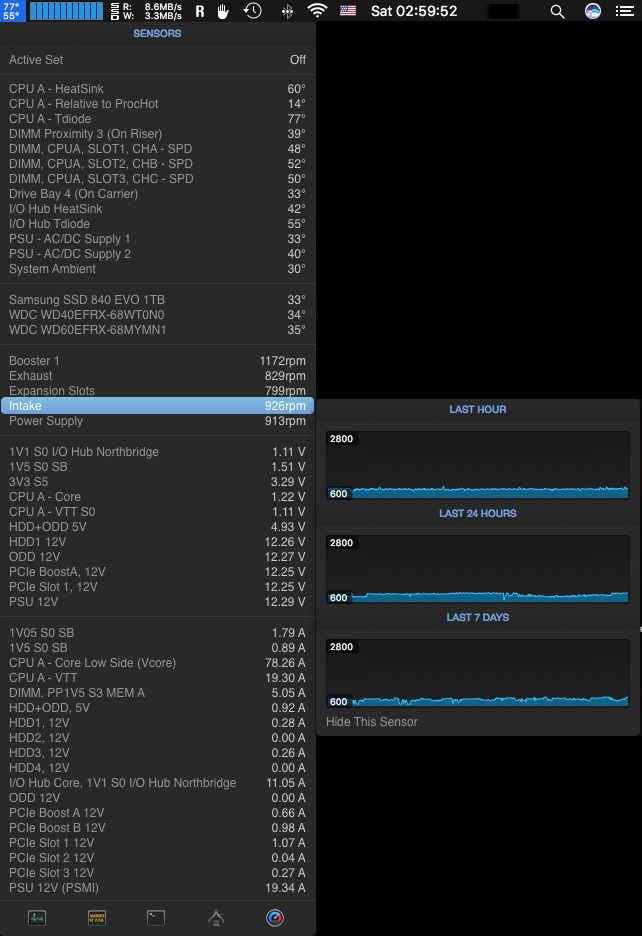This screenshot has width=642, height=936.
Task: Click Hide This Sensor
Action: 371,722
